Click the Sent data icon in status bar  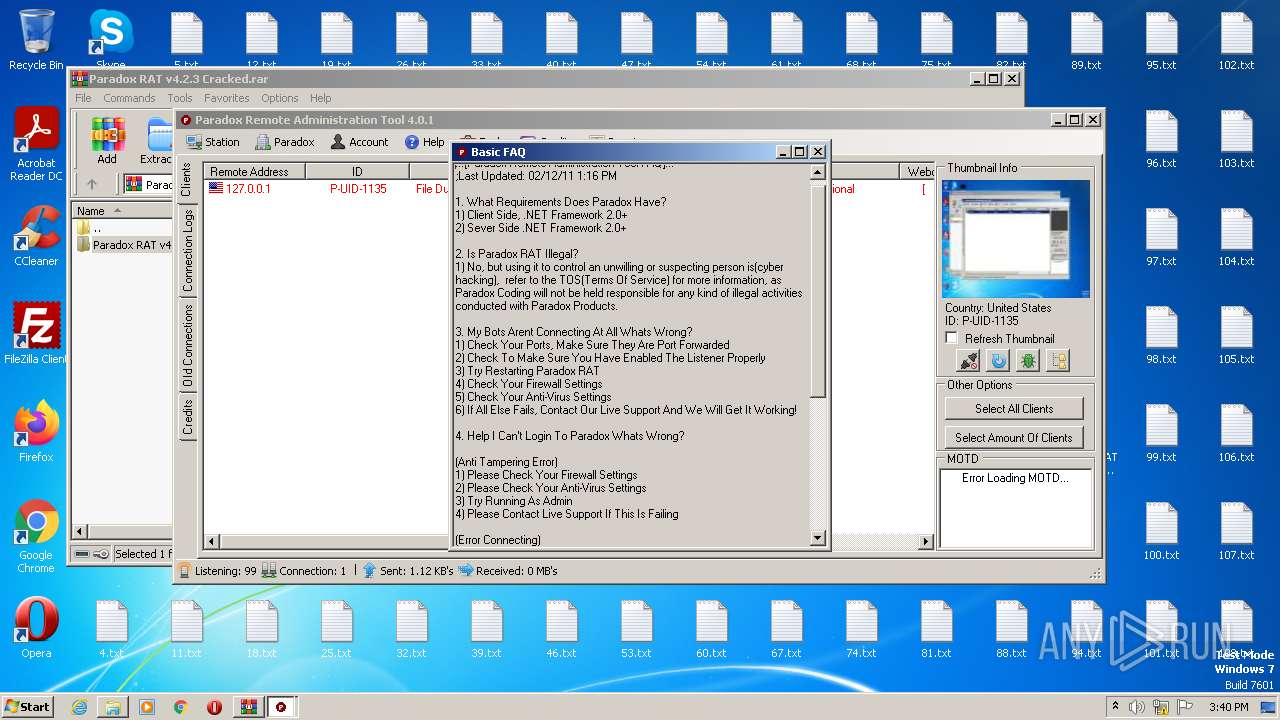pos(369,571)
